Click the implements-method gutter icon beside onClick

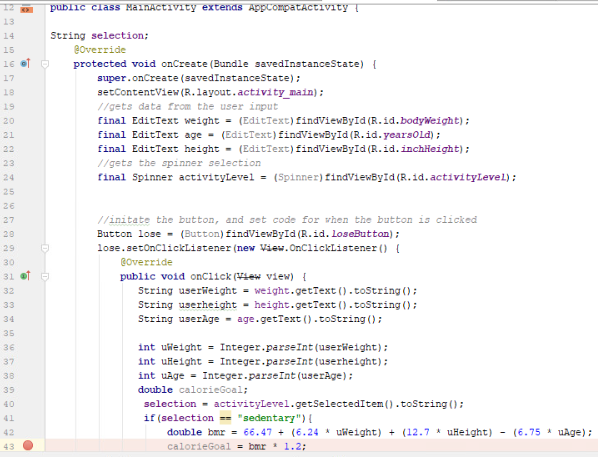tap(26, 276)
